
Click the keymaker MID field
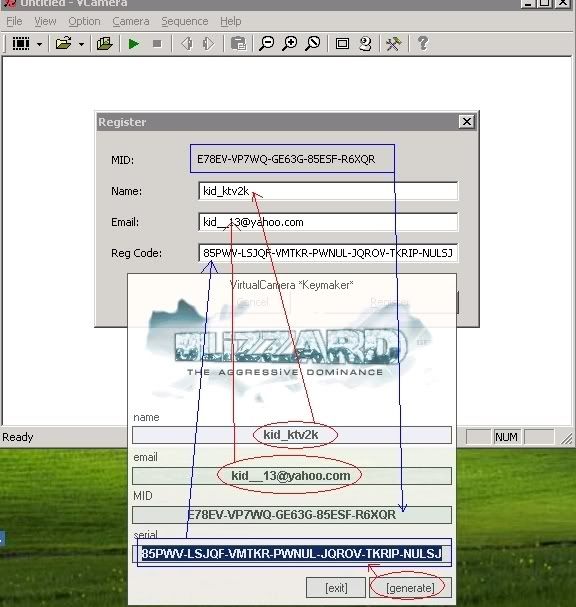pyautogui.click(x=292, y=515)
